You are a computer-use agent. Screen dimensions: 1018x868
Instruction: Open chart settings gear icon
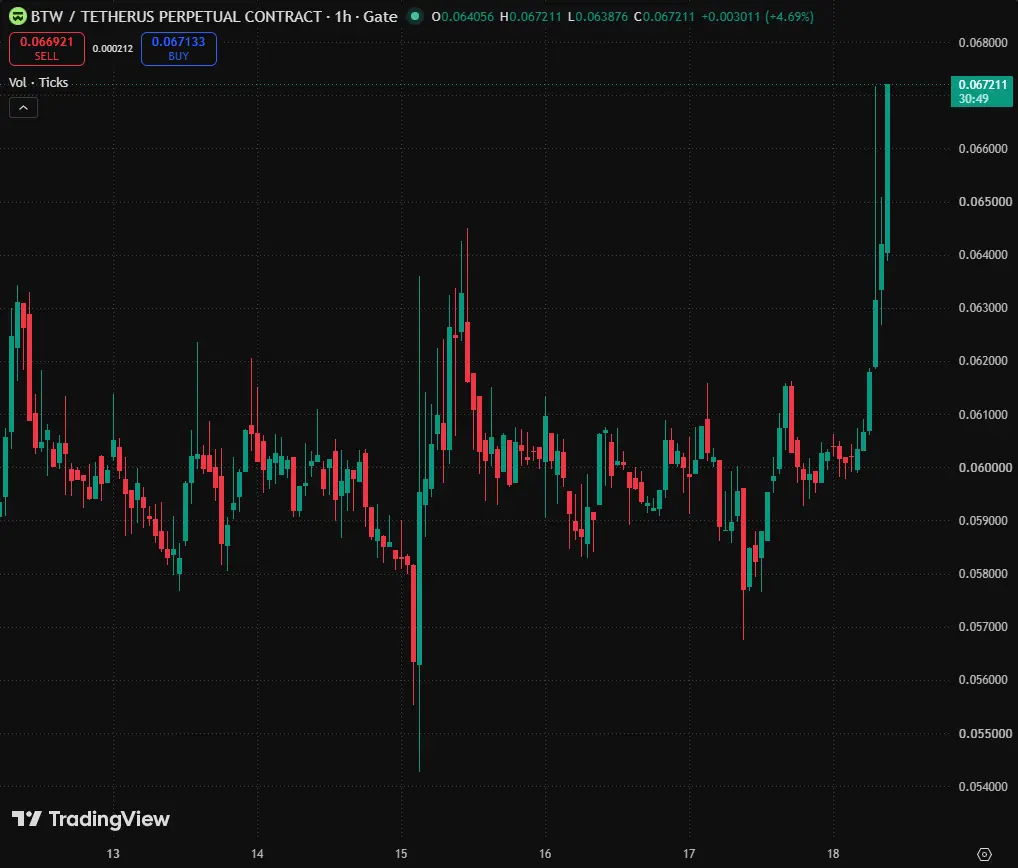point(984,854)
